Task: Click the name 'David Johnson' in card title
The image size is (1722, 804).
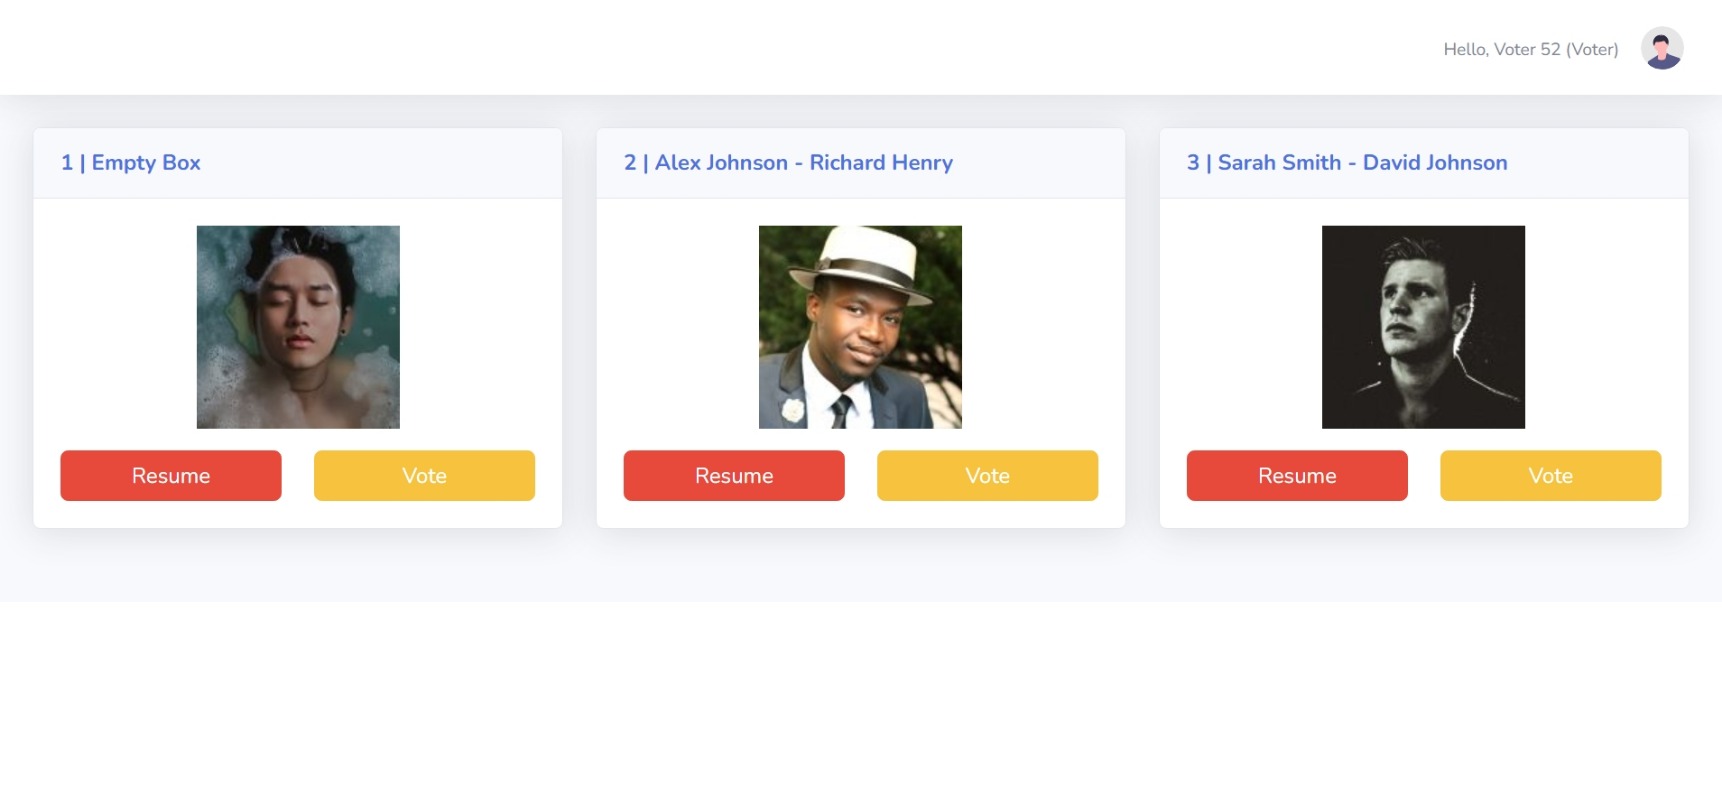Action: tap(1435, 163)
